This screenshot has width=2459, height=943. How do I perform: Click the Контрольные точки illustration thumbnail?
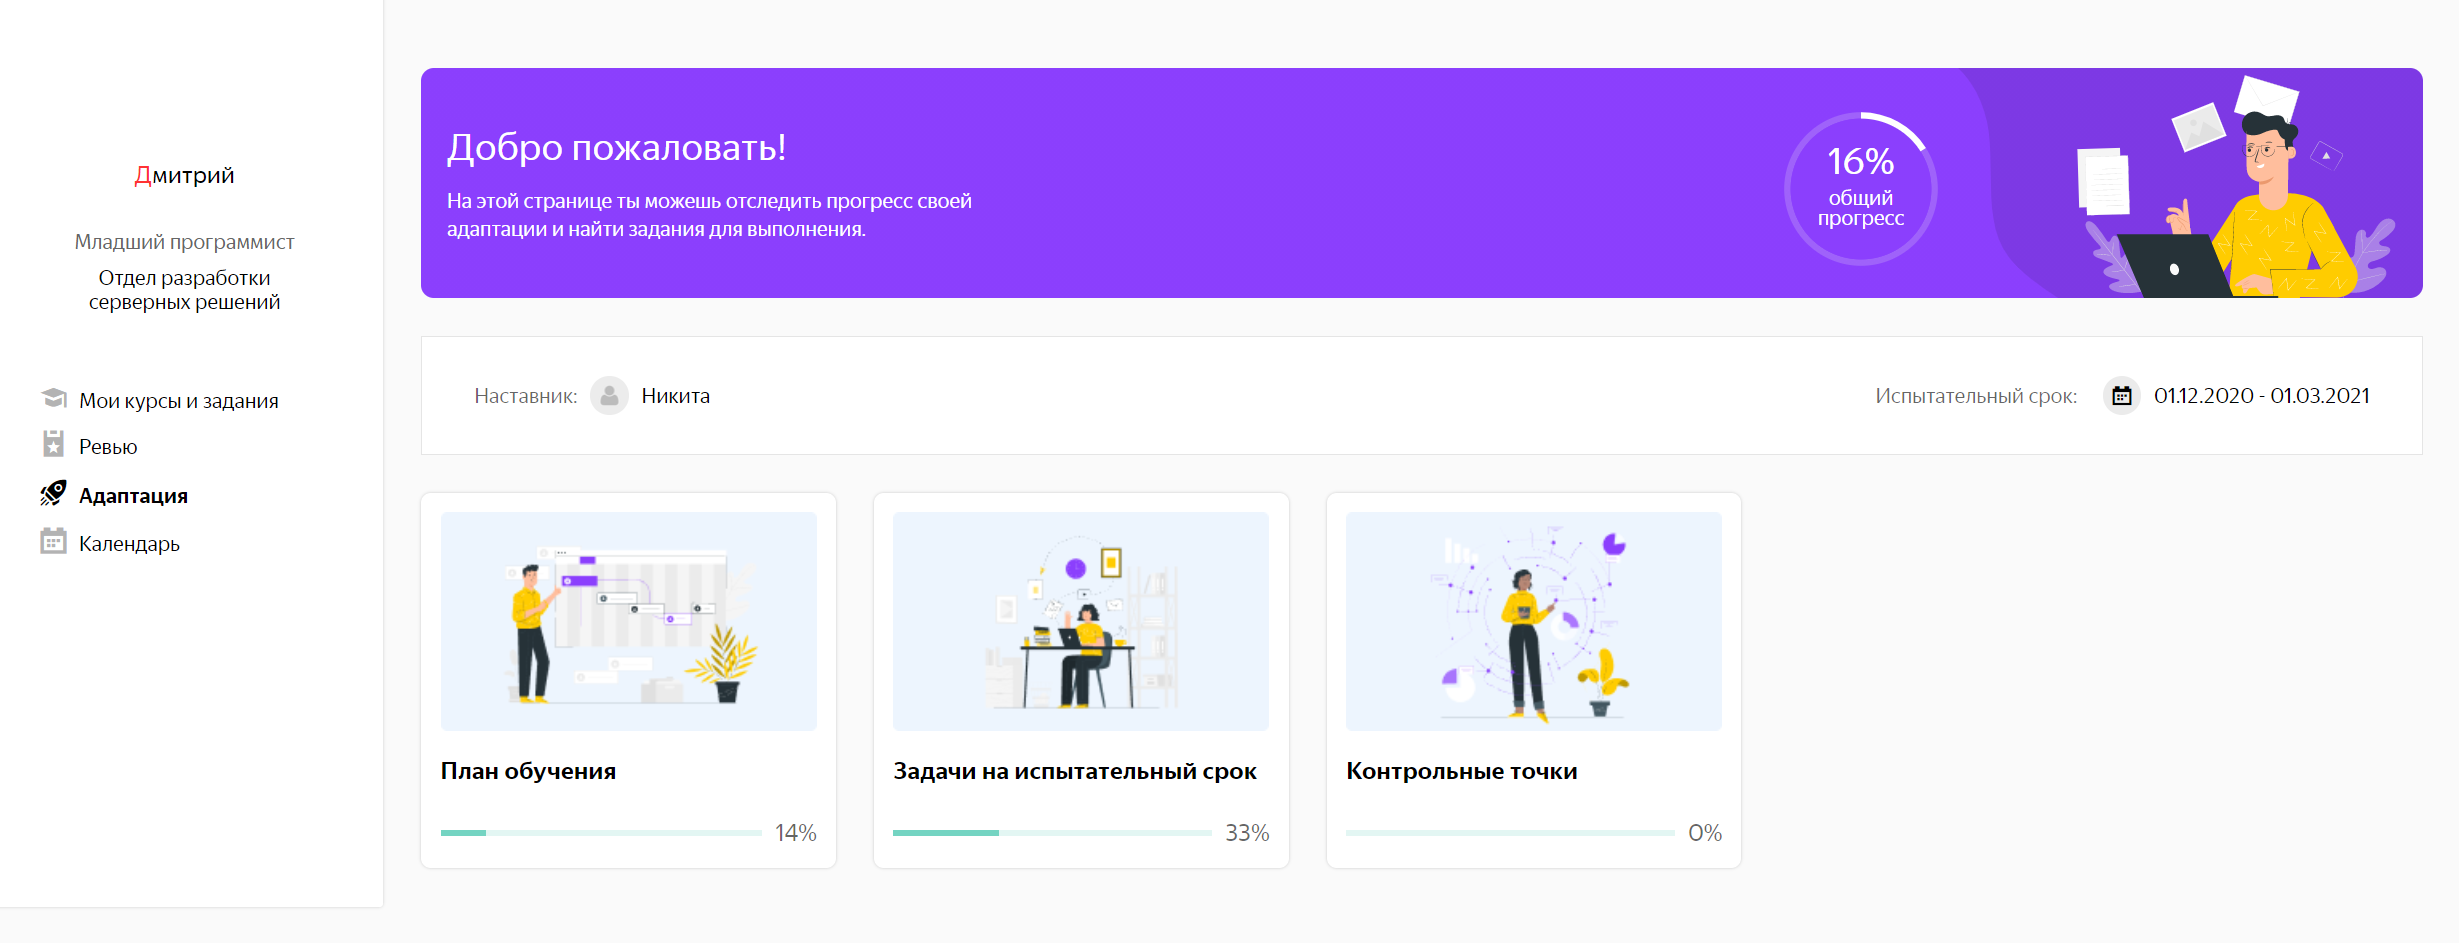(1534, 621)
